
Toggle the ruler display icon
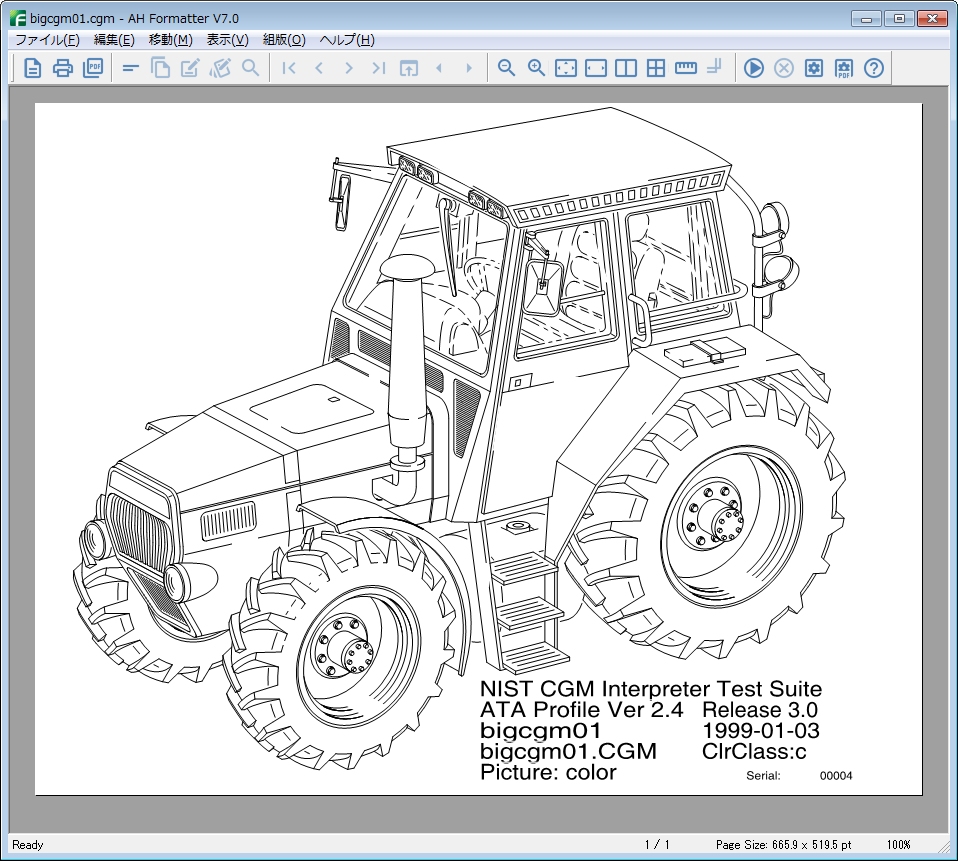(686, 68)
